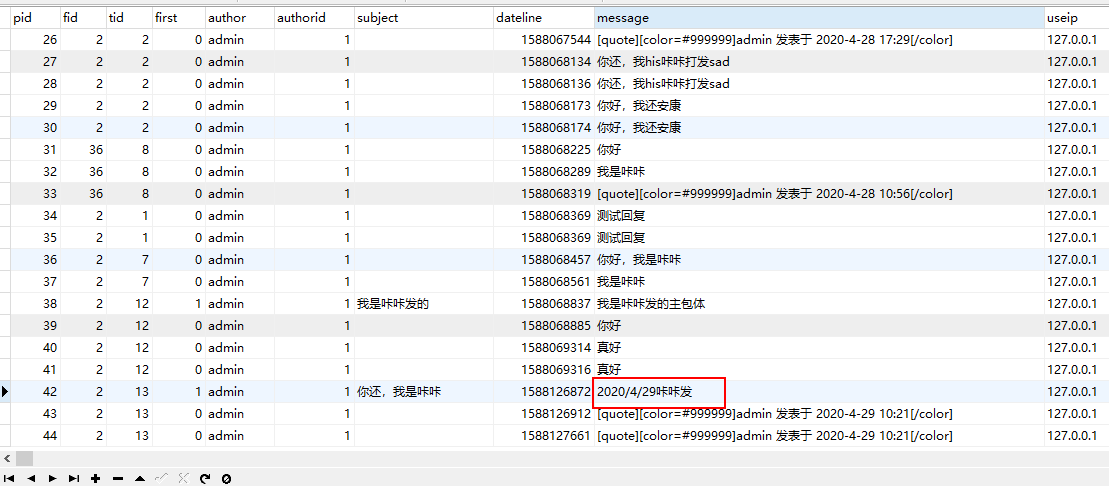Click the quote message in pid 44 row
This screenshot has width=1109, height=486.
[x=819, y=435]
